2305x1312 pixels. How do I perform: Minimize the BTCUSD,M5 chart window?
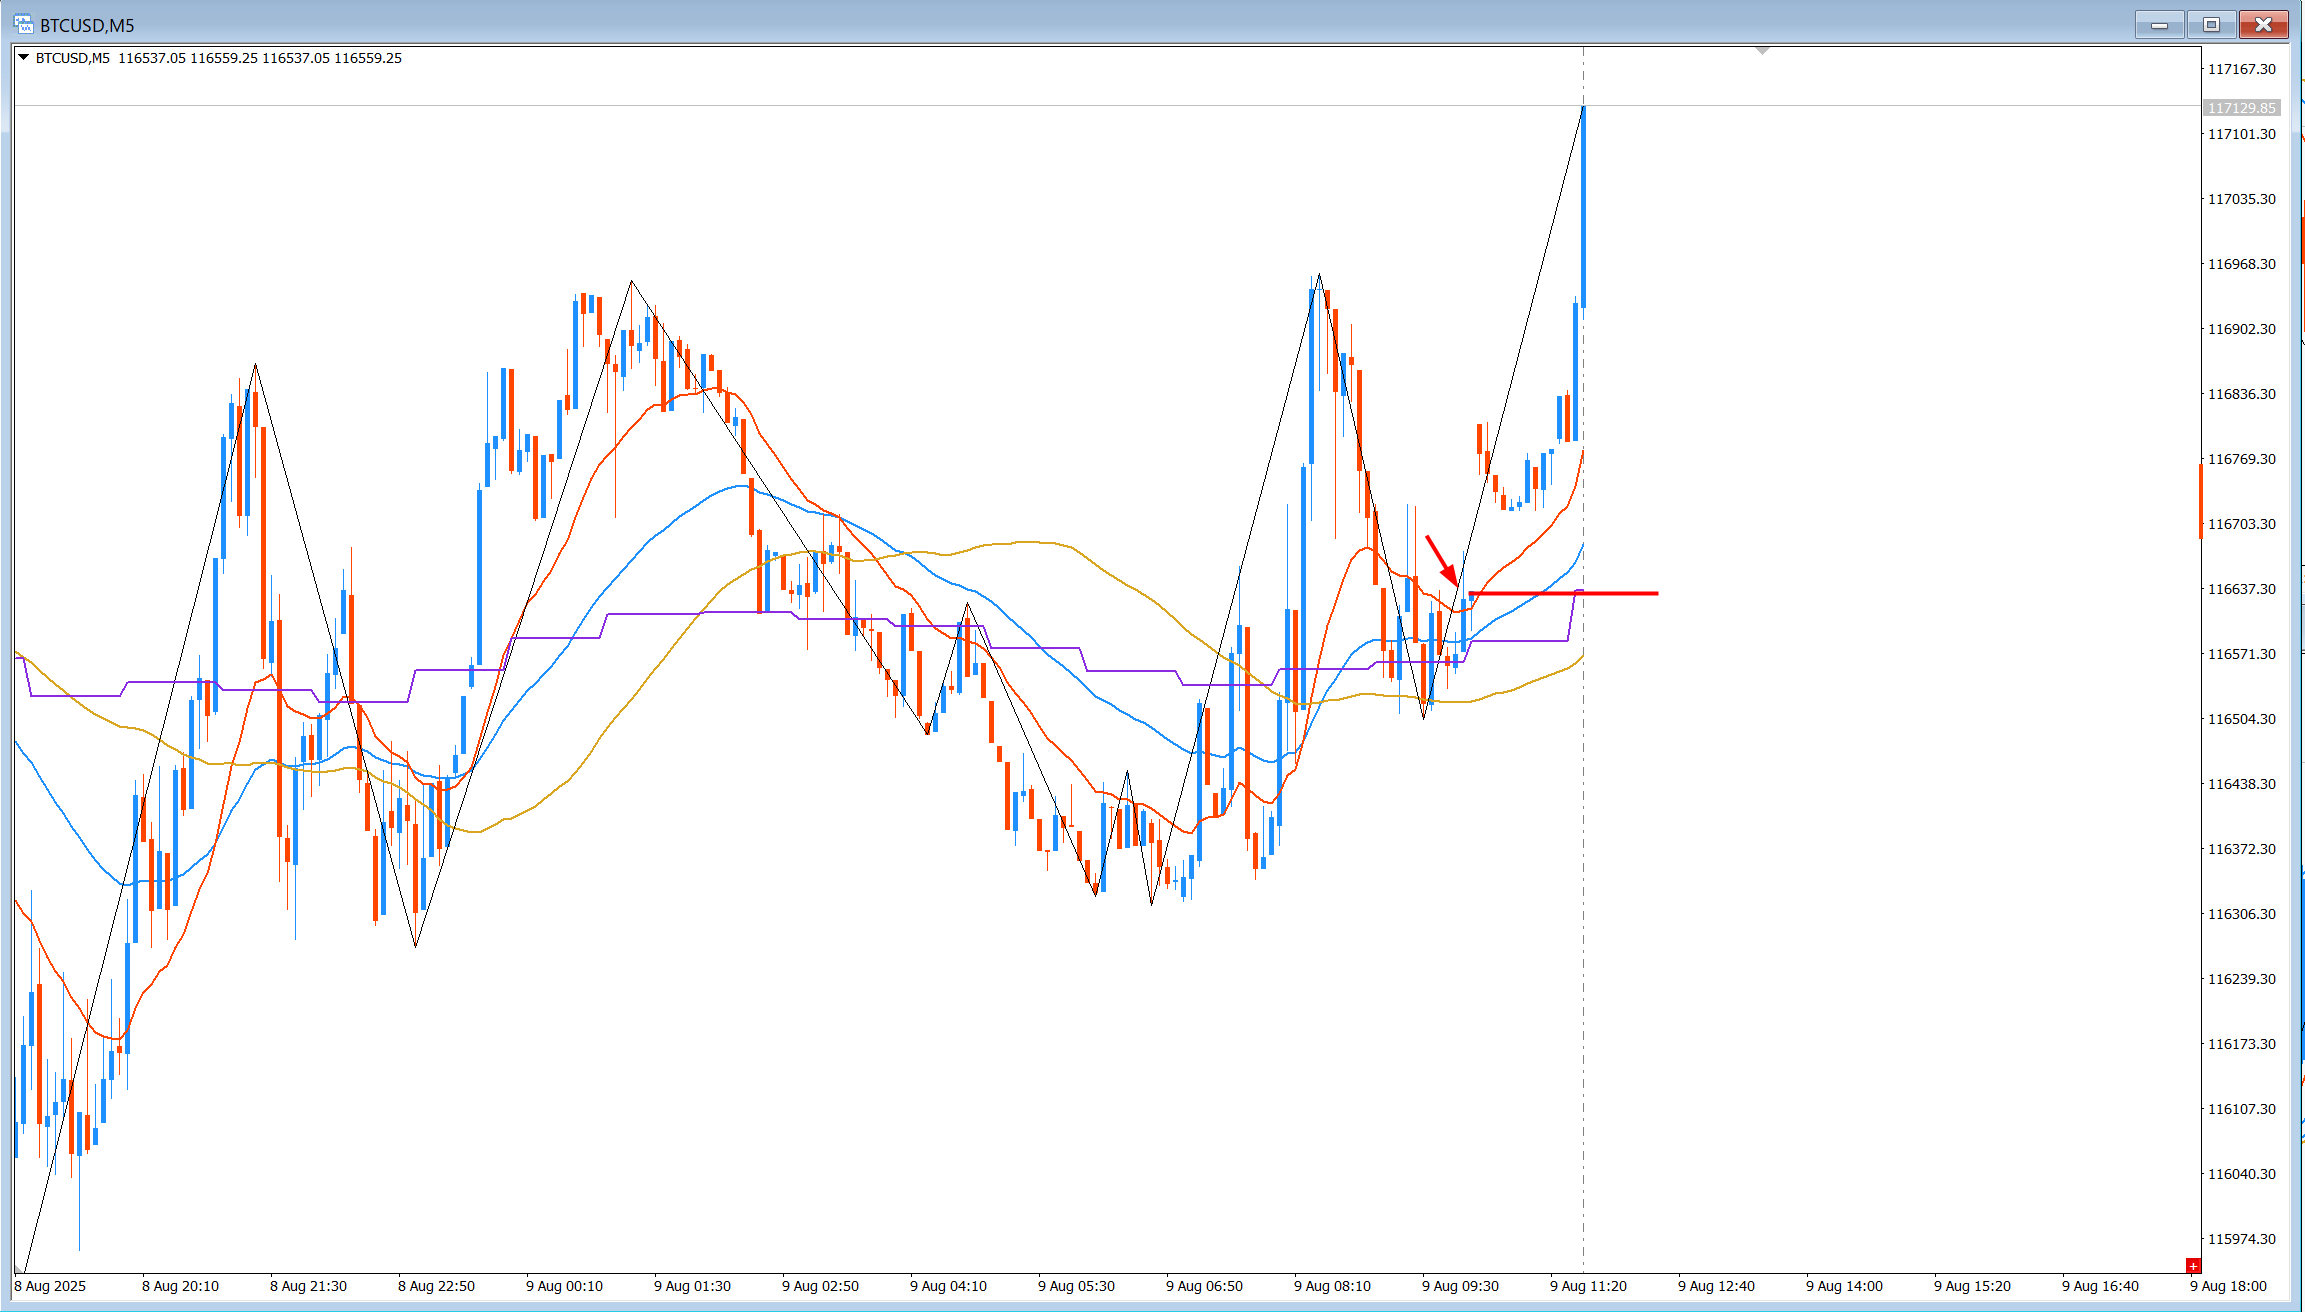[2159, 24]
